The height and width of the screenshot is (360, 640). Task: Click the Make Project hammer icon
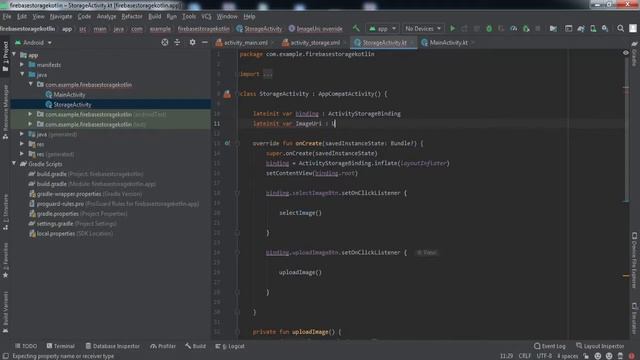point(356,28)
